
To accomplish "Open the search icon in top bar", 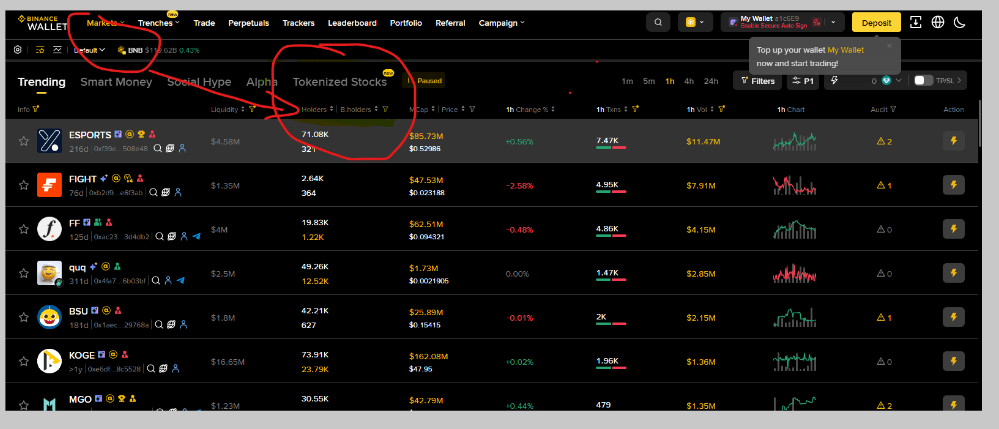I will click(658, 22).
